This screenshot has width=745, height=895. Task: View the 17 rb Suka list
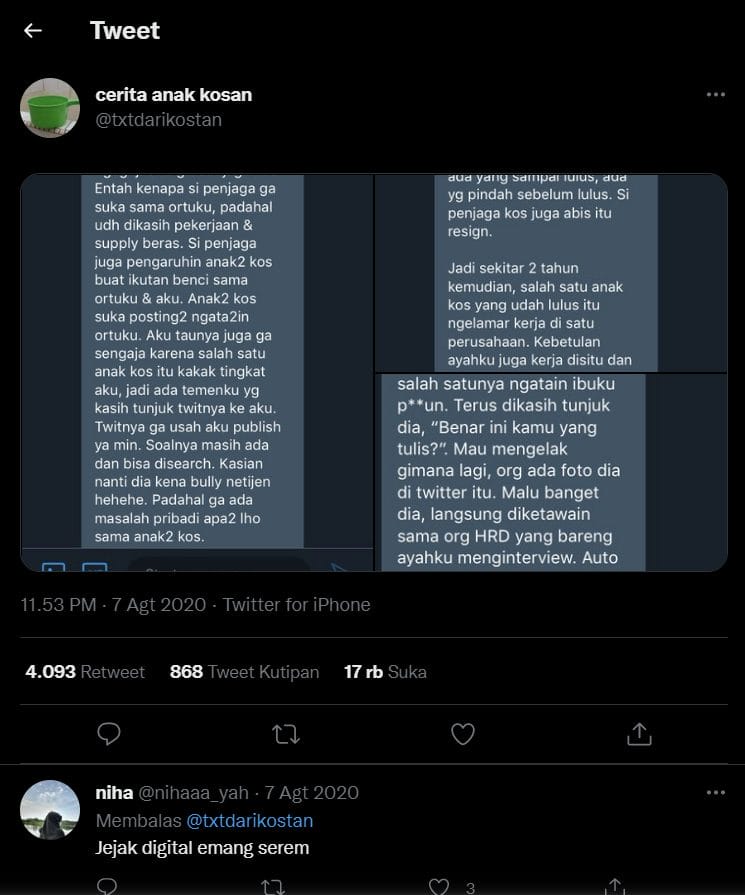coord(385,672)
